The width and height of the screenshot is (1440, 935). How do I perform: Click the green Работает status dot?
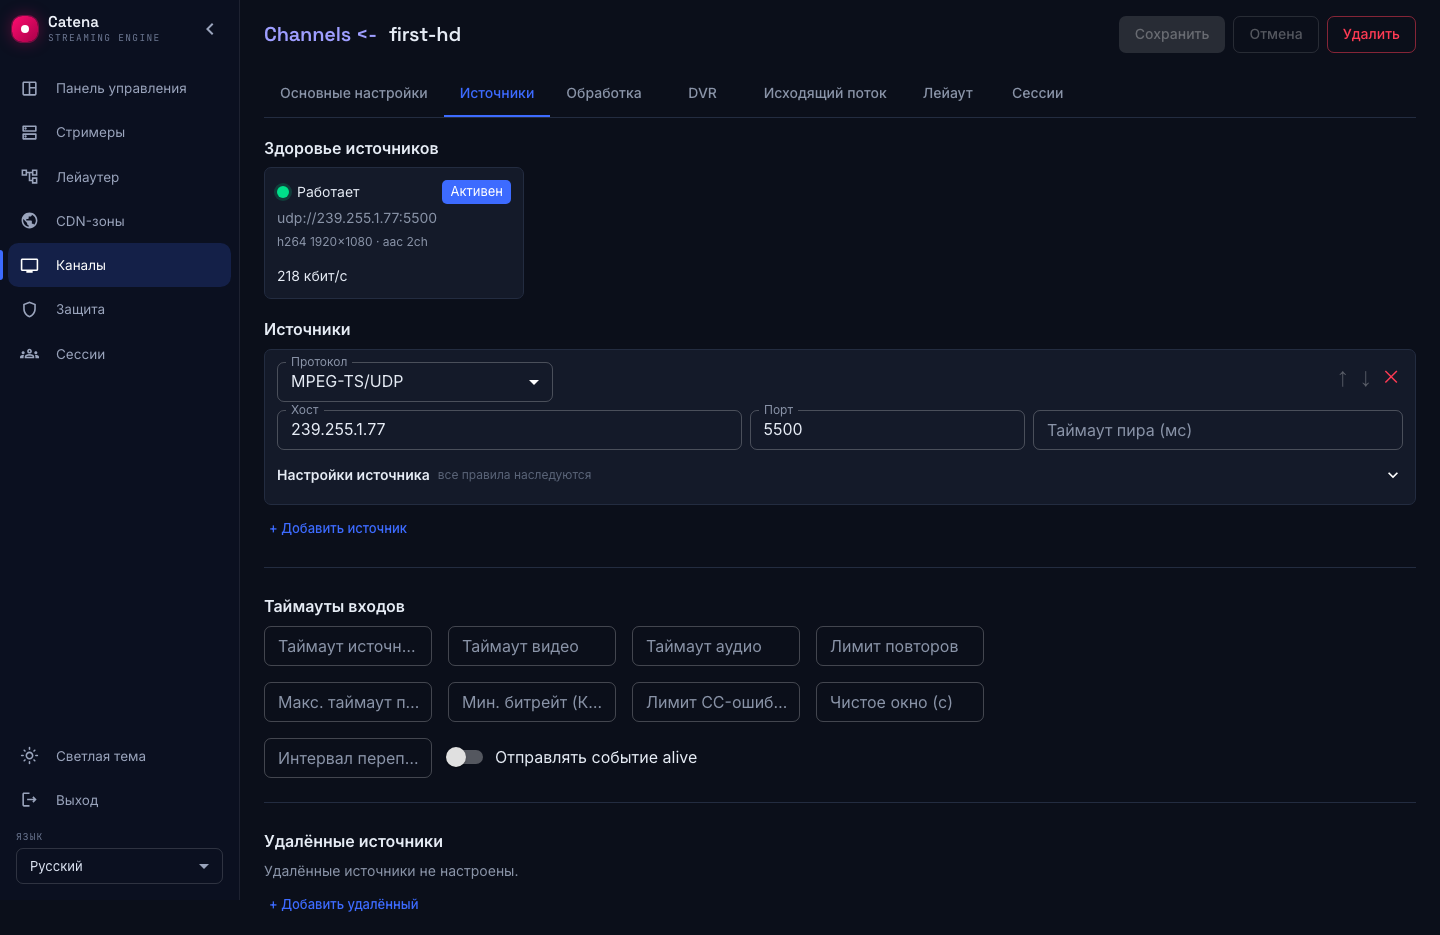click(x=283, y=192)
